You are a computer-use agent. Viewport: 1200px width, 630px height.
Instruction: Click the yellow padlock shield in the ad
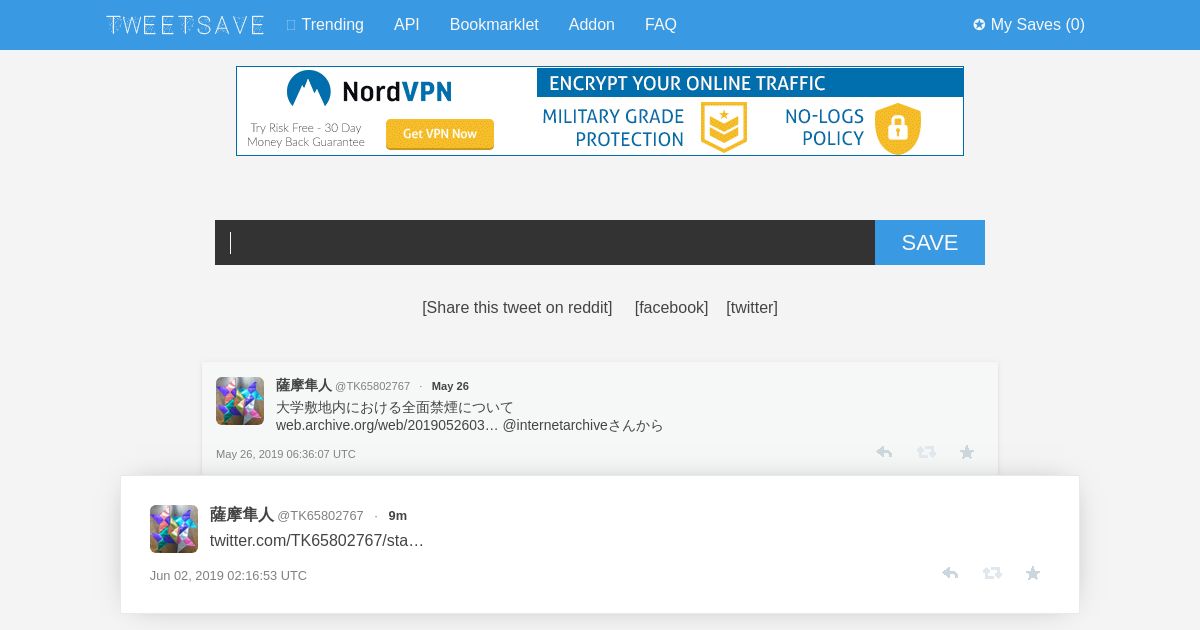[898, 129]
